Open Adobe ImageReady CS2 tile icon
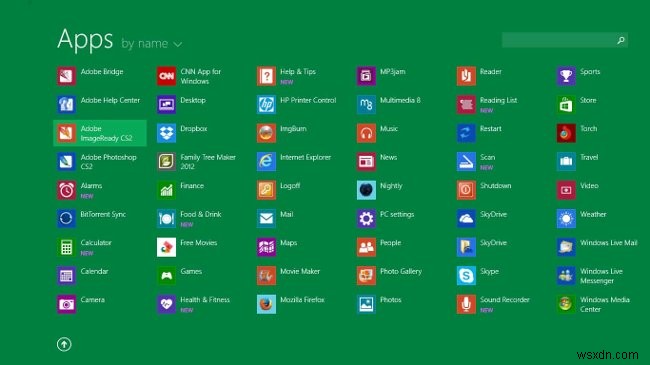 pos(66,133)
